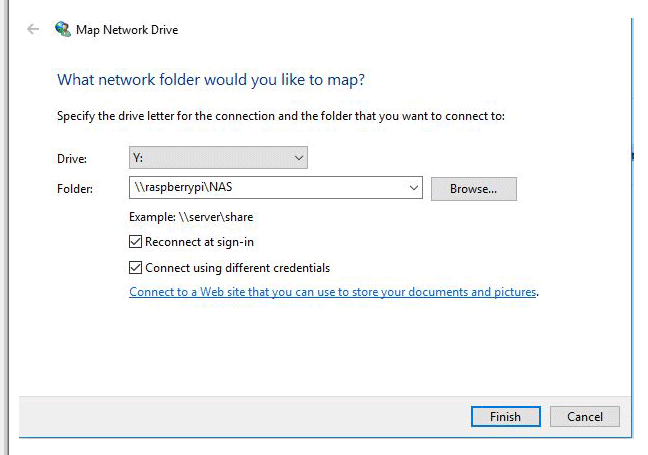Open the Drive letter dropdown showing Y:

click(x=217, y=158)
